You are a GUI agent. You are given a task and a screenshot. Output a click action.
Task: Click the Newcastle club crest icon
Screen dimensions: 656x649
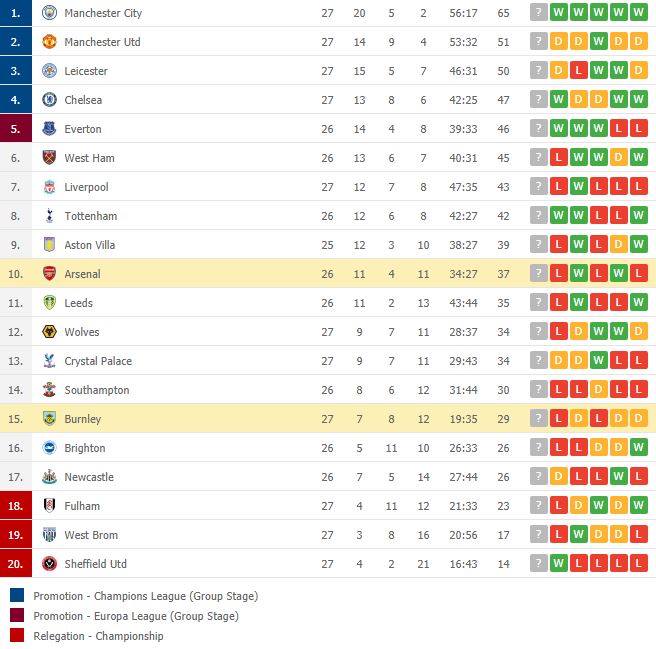pos(49,477)
